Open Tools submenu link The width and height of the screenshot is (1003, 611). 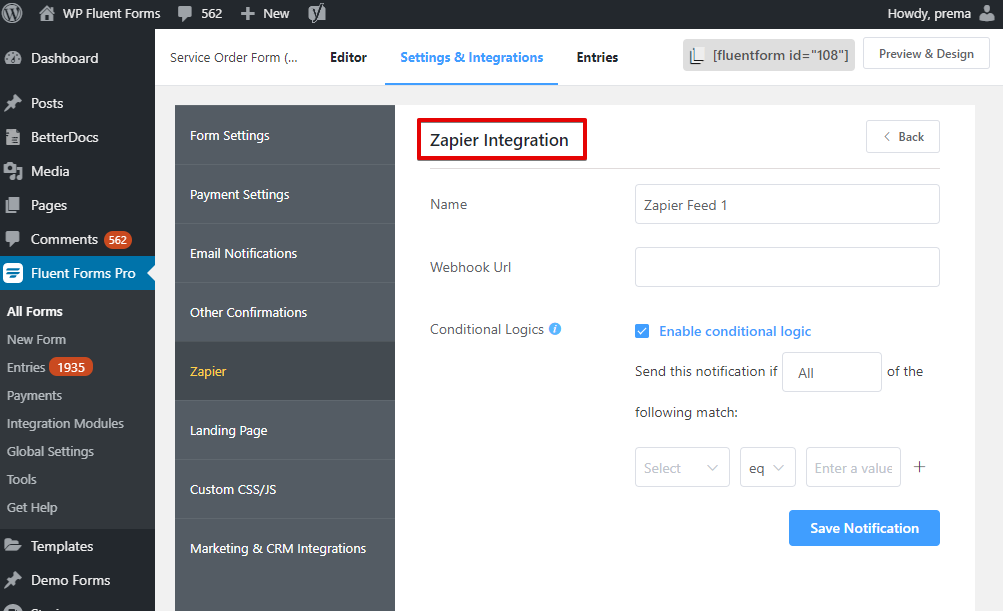[22, 479]
